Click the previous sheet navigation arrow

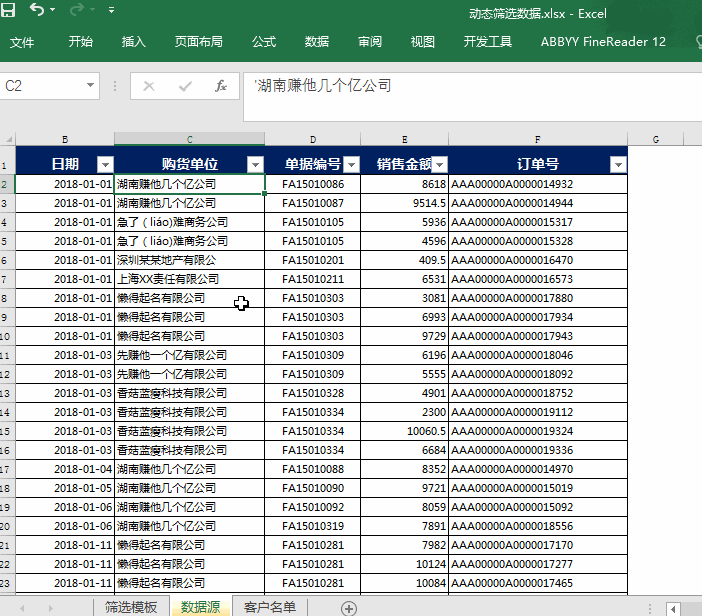(x=22, y=608)
